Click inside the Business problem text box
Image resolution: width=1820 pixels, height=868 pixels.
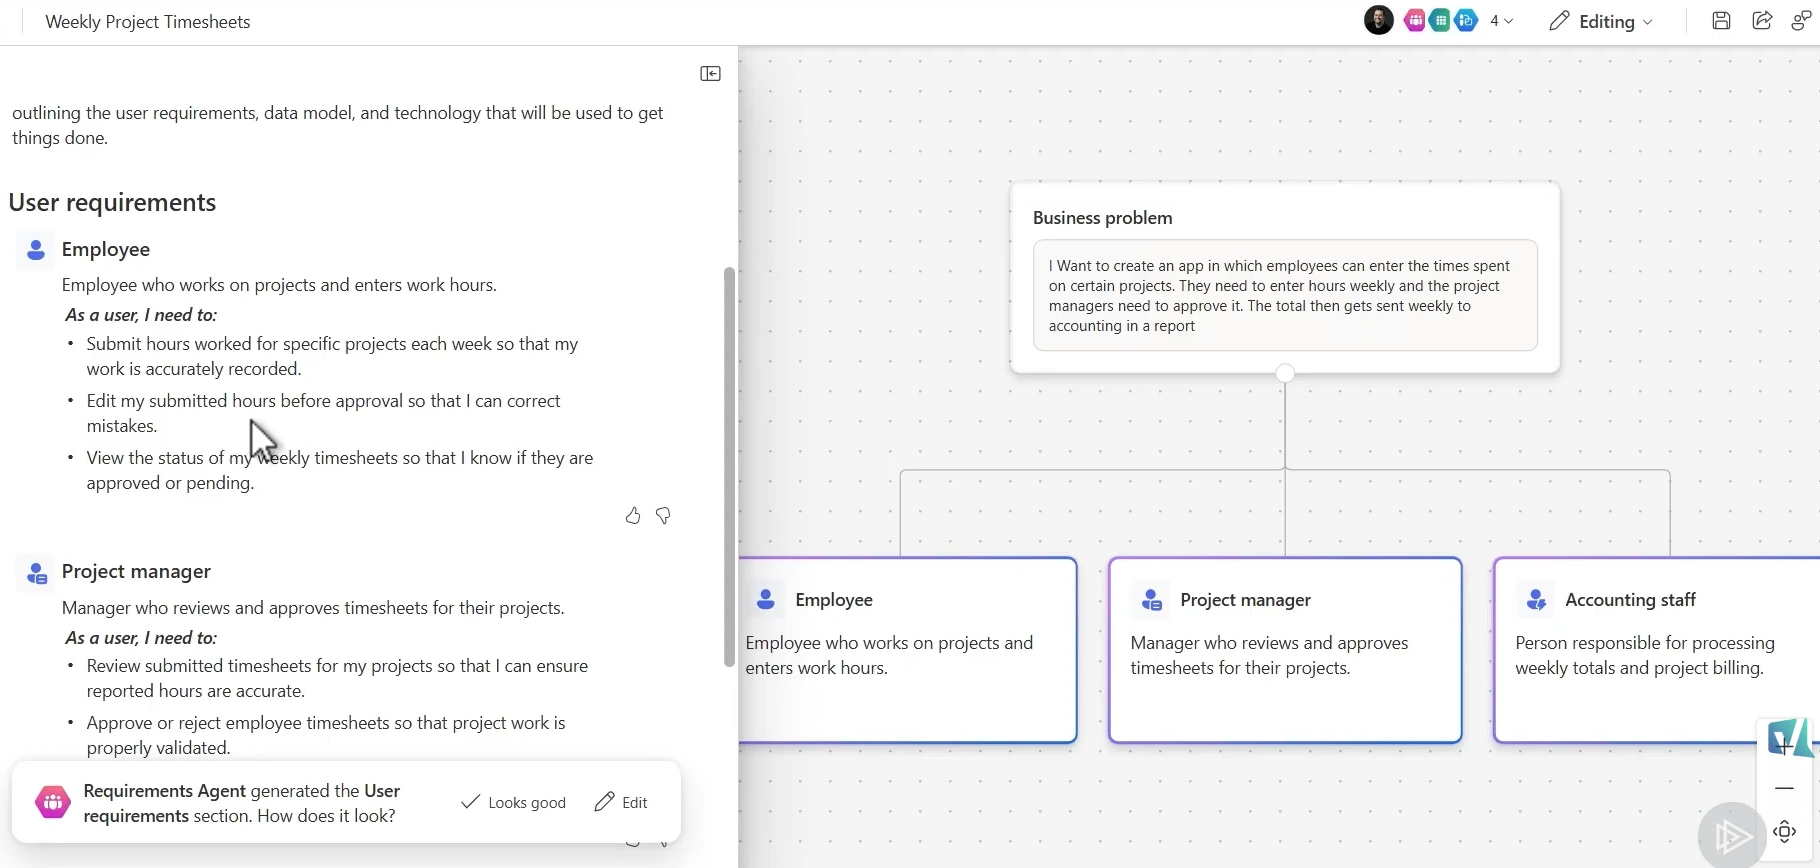(1285, 295)
